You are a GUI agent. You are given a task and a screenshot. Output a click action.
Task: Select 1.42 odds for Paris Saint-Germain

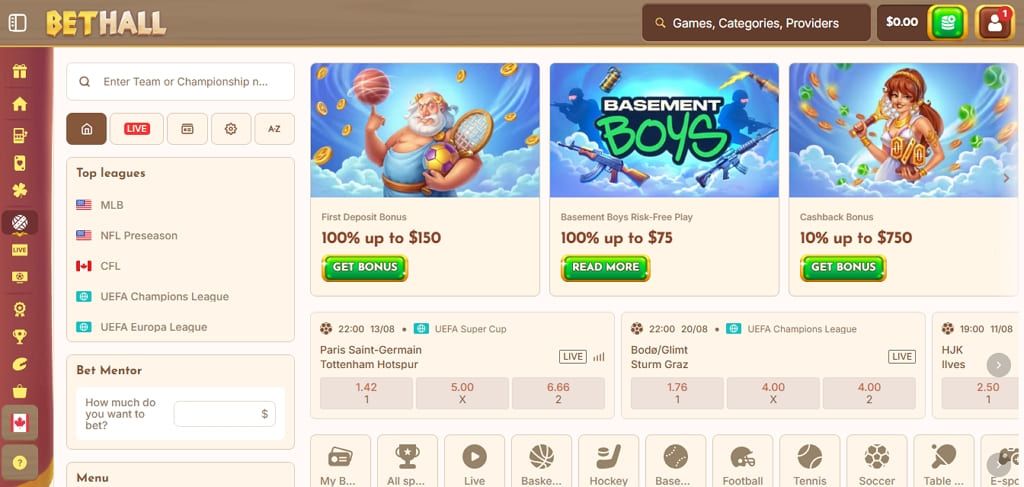366,393
